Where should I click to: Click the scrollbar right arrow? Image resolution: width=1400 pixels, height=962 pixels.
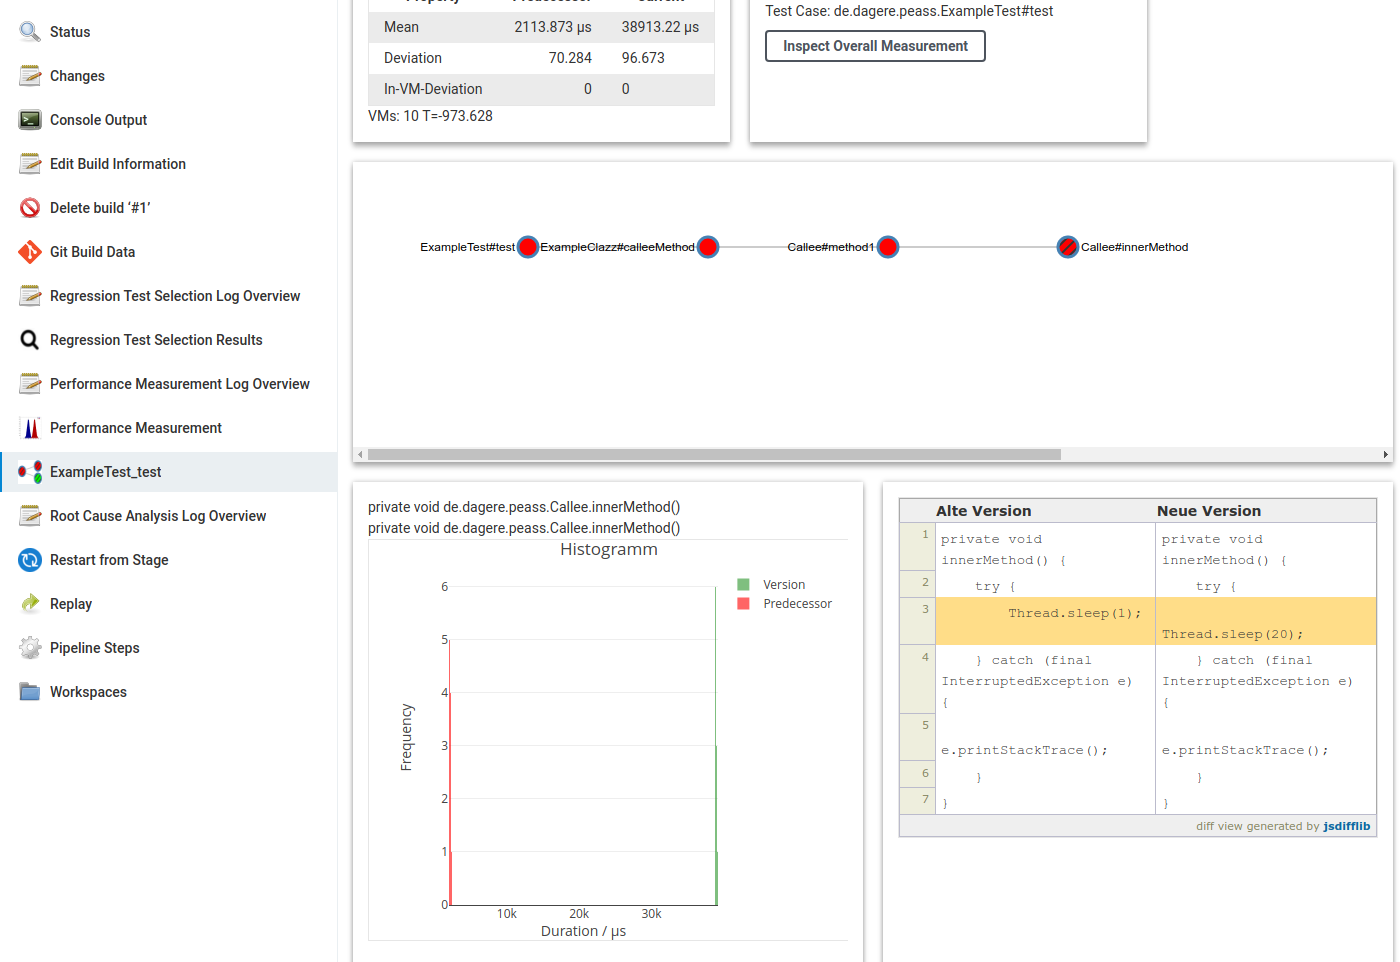click(x=1385, y=454)
